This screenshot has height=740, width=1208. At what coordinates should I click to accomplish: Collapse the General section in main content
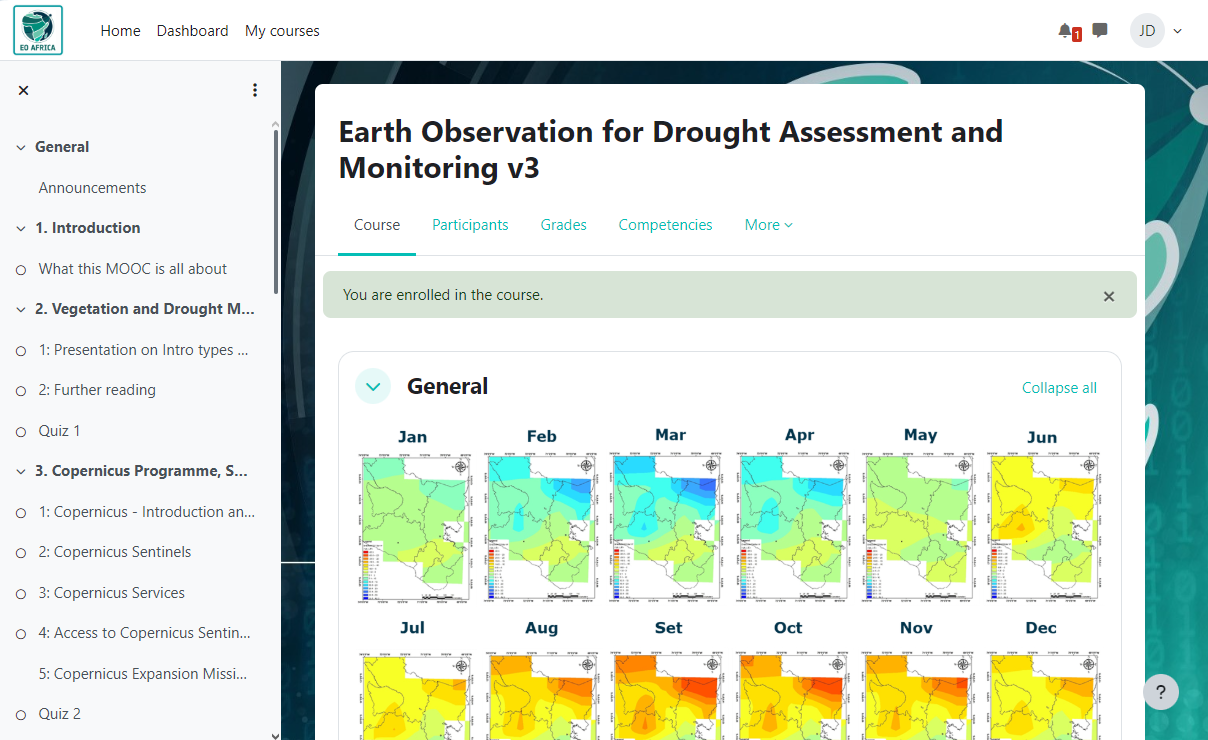[x=373, y=386]
